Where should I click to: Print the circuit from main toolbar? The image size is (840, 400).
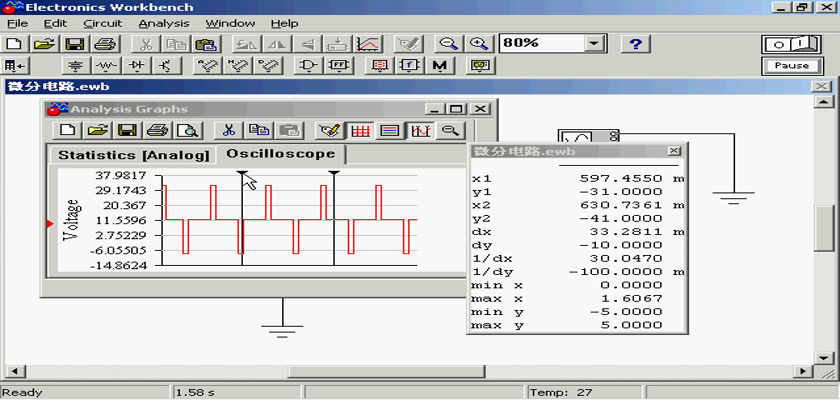(x=104, y=44)
